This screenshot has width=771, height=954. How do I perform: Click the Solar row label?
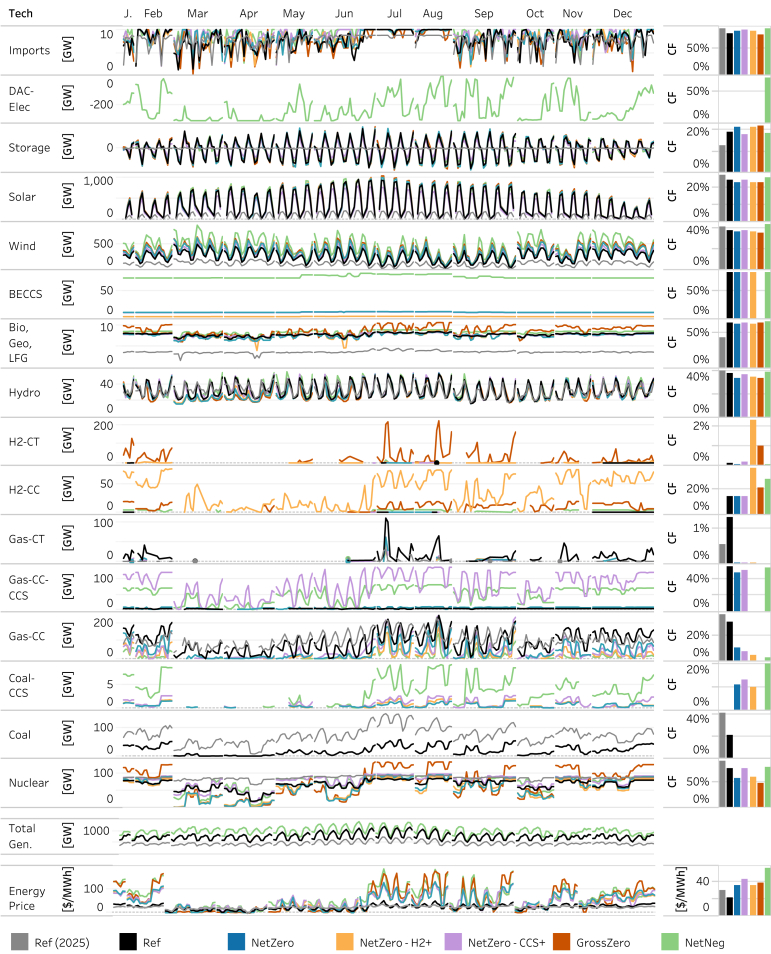tap(22, 197)
